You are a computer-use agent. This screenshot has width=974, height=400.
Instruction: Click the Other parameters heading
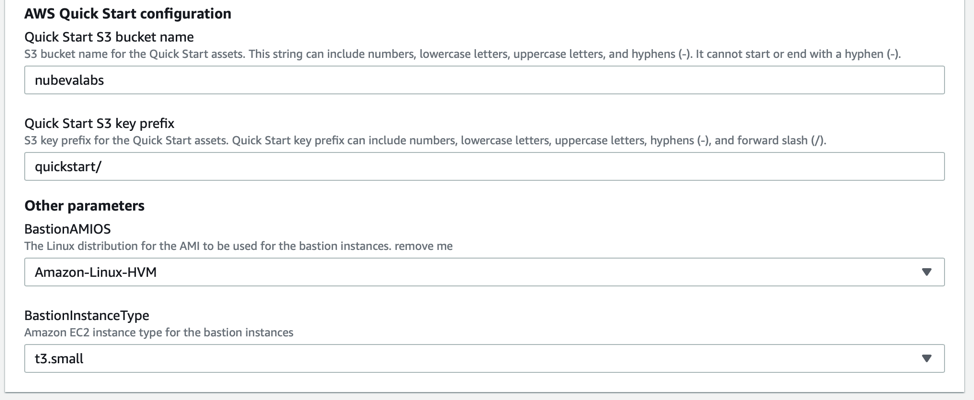pos(84,206)
